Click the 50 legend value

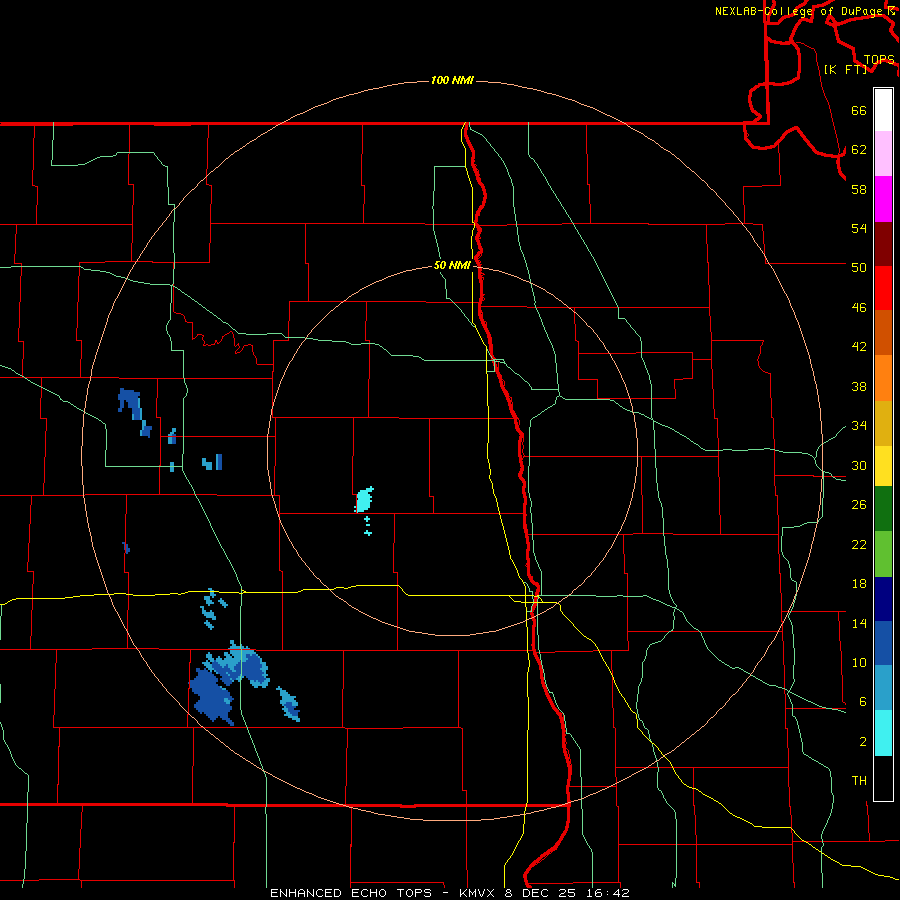[859, 267]
